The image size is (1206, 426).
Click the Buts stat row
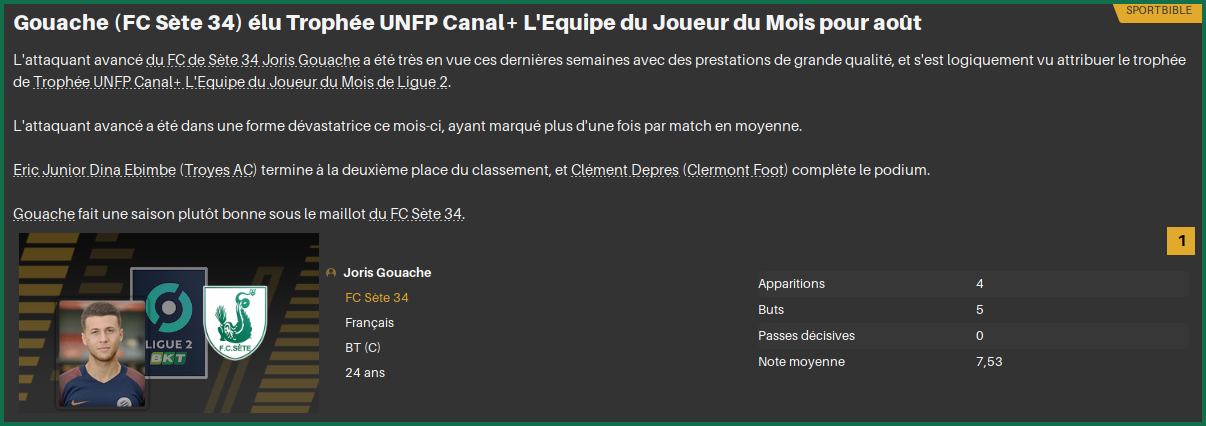pos(968,310)
